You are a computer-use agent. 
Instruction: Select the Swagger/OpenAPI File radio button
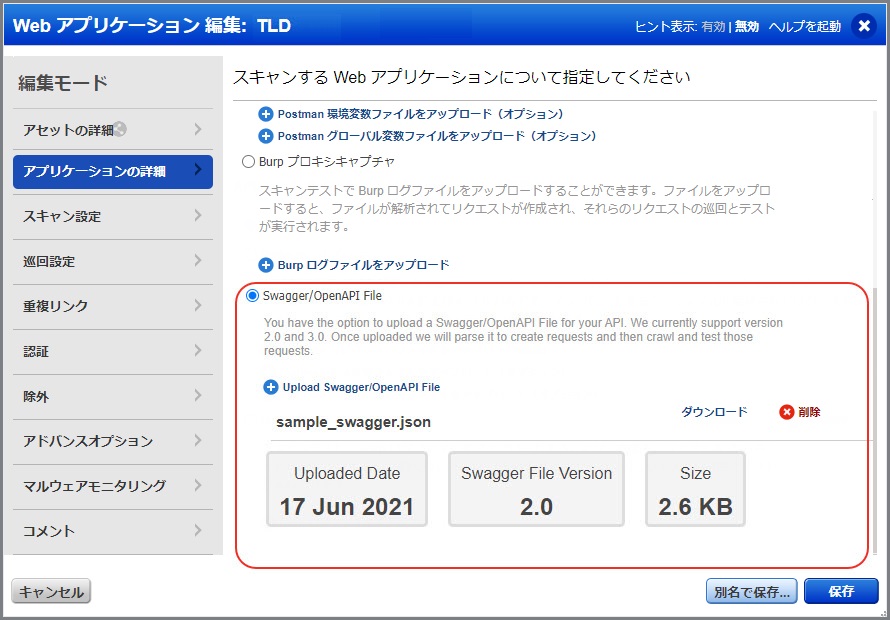pyautogui.click(x=252, y=296)
